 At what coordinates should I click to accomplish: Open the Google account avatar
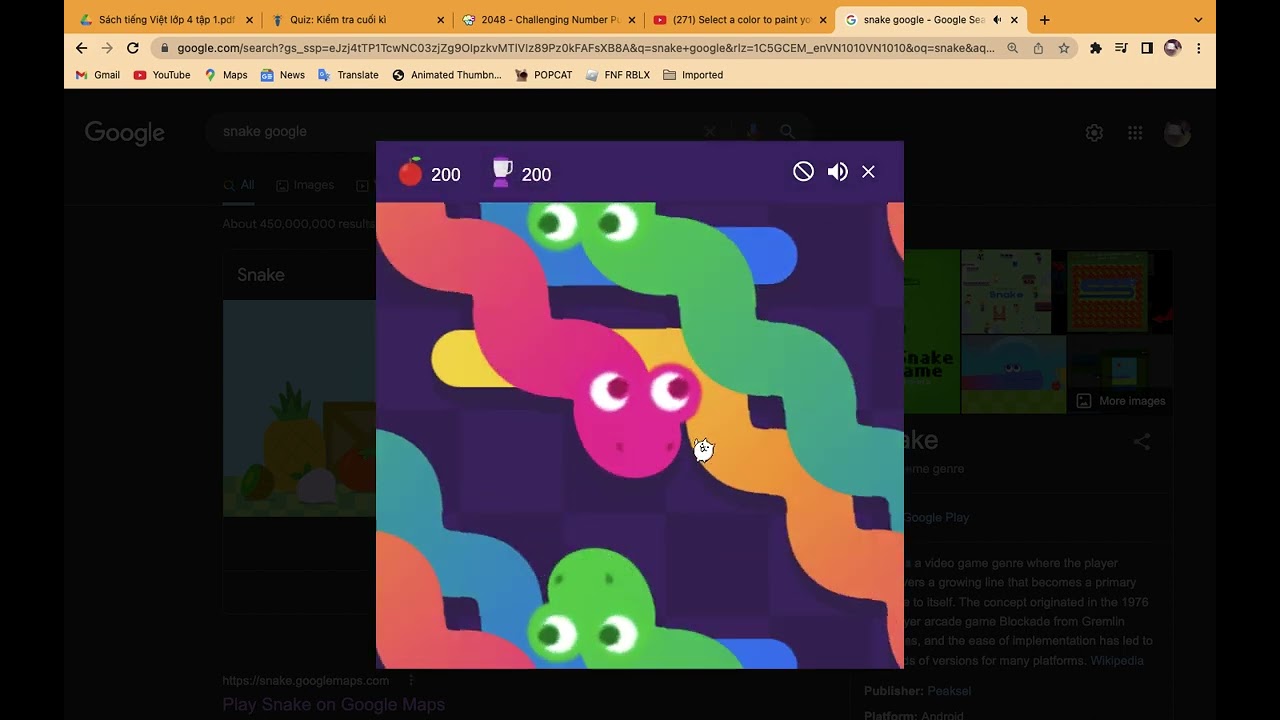pos(1177,133)
